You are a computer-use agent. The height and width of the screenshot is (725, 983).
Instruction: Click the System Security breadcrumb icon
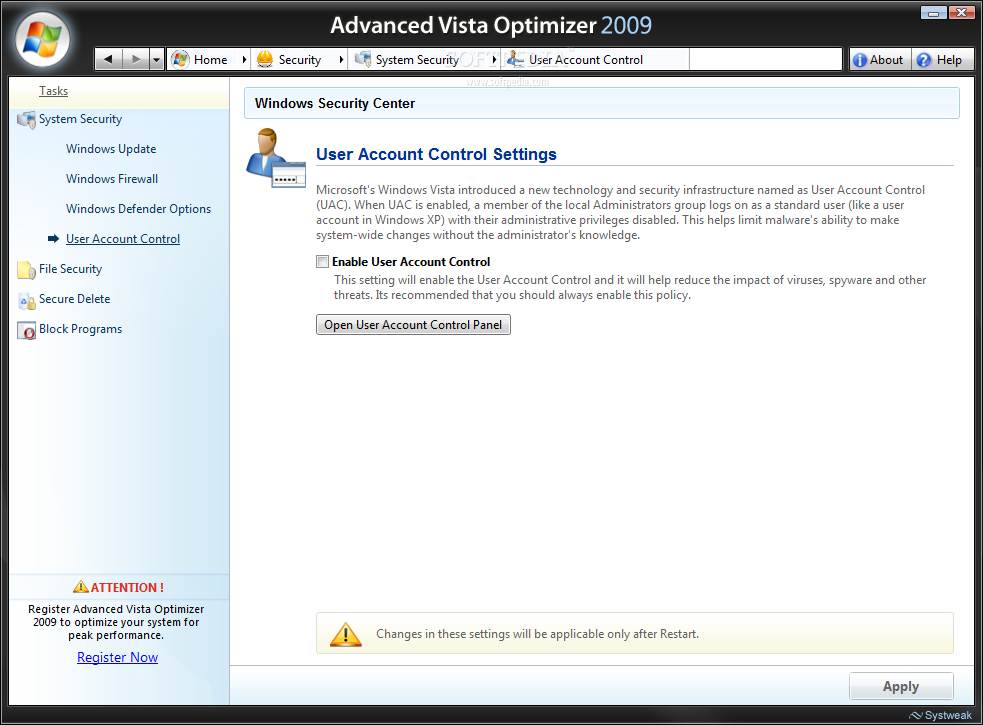point(363,59)
